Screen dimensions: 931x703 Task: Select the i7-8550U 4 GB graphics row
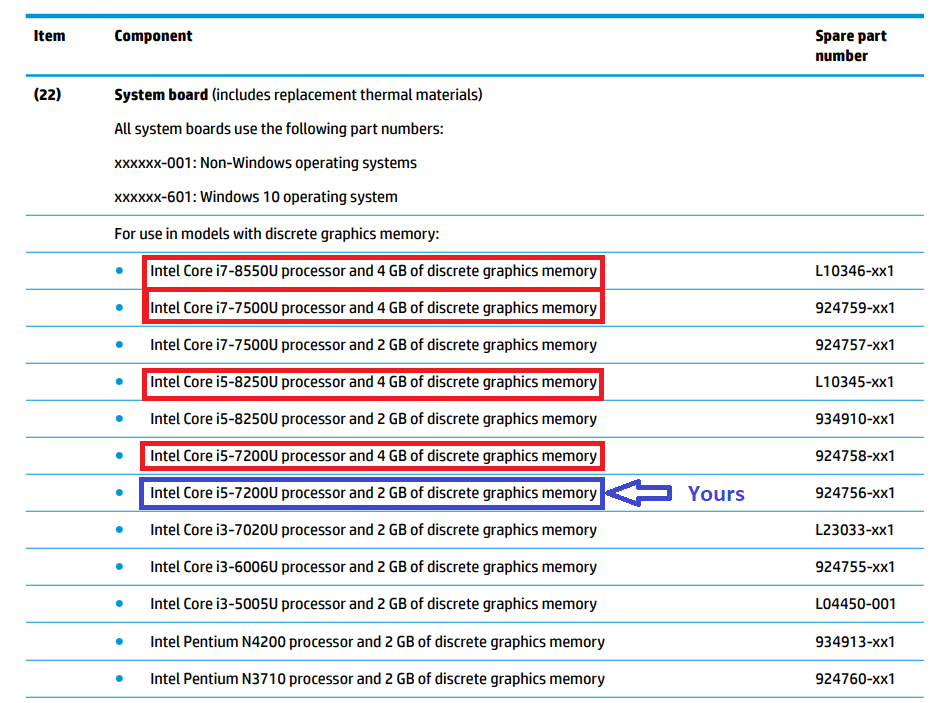(475, 271)
